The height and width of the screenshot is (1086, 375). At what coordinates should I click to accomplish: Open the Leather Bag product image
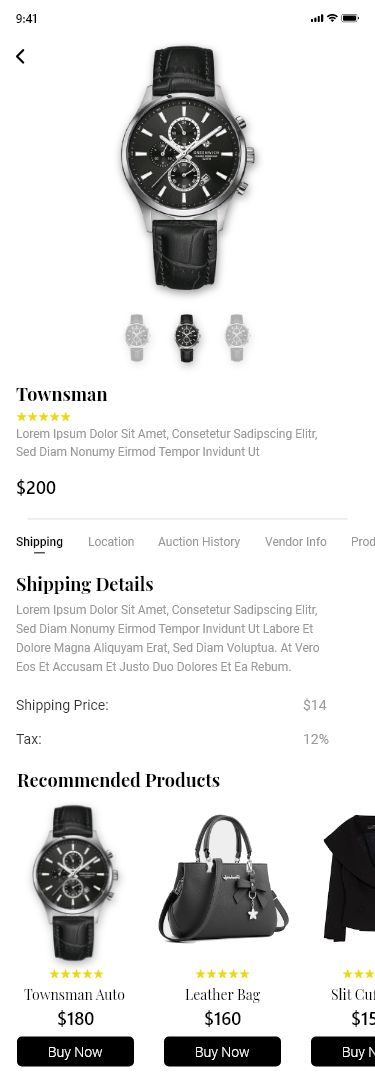pos(223,878)
